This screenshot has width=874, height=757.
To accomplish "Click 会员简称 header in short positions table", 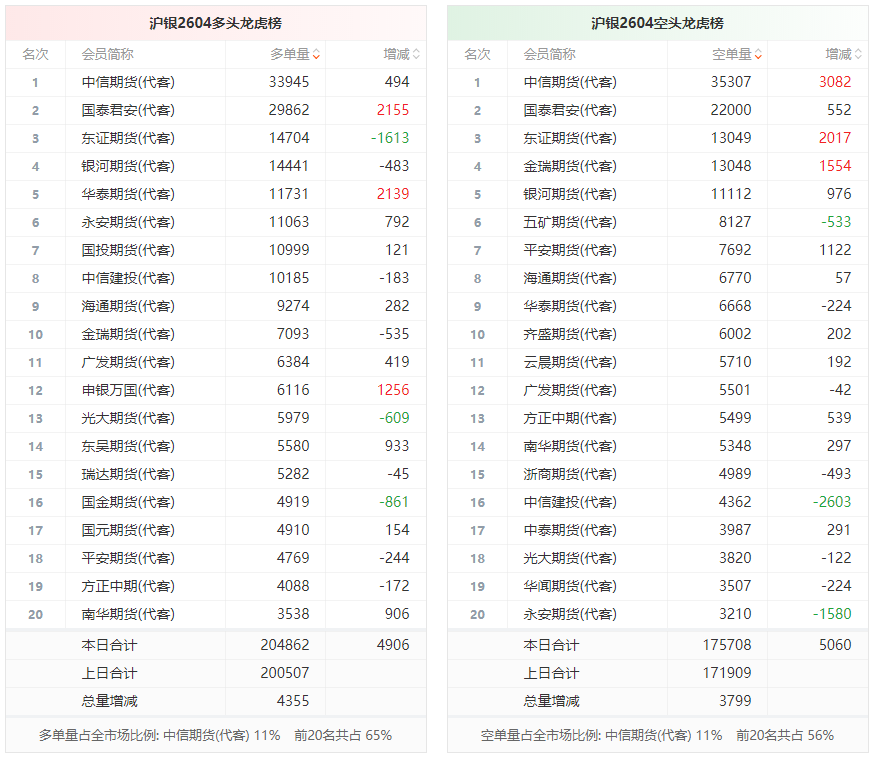I will [x=550, y=55].
